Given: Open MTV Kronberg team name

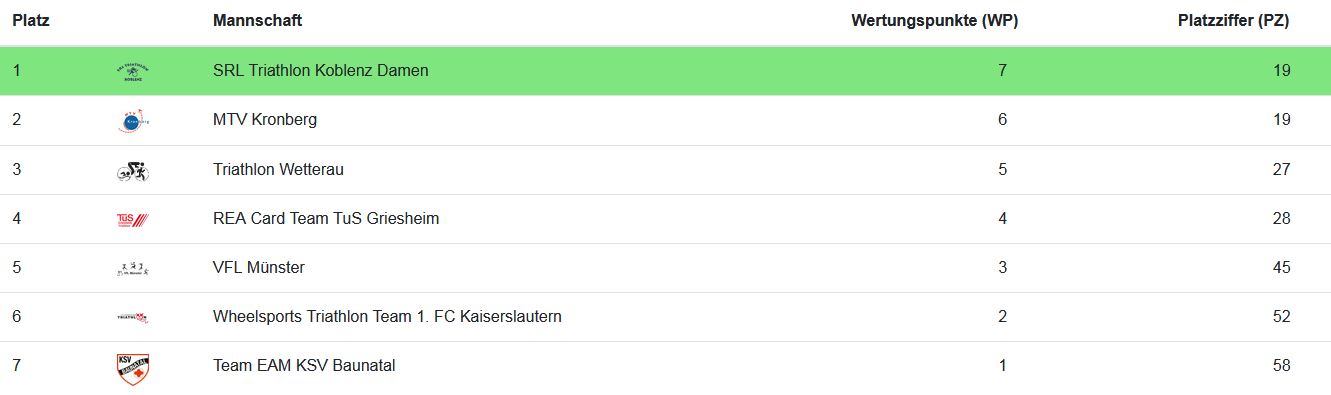Looking at the screenshot, I should [x=265, y=120].
